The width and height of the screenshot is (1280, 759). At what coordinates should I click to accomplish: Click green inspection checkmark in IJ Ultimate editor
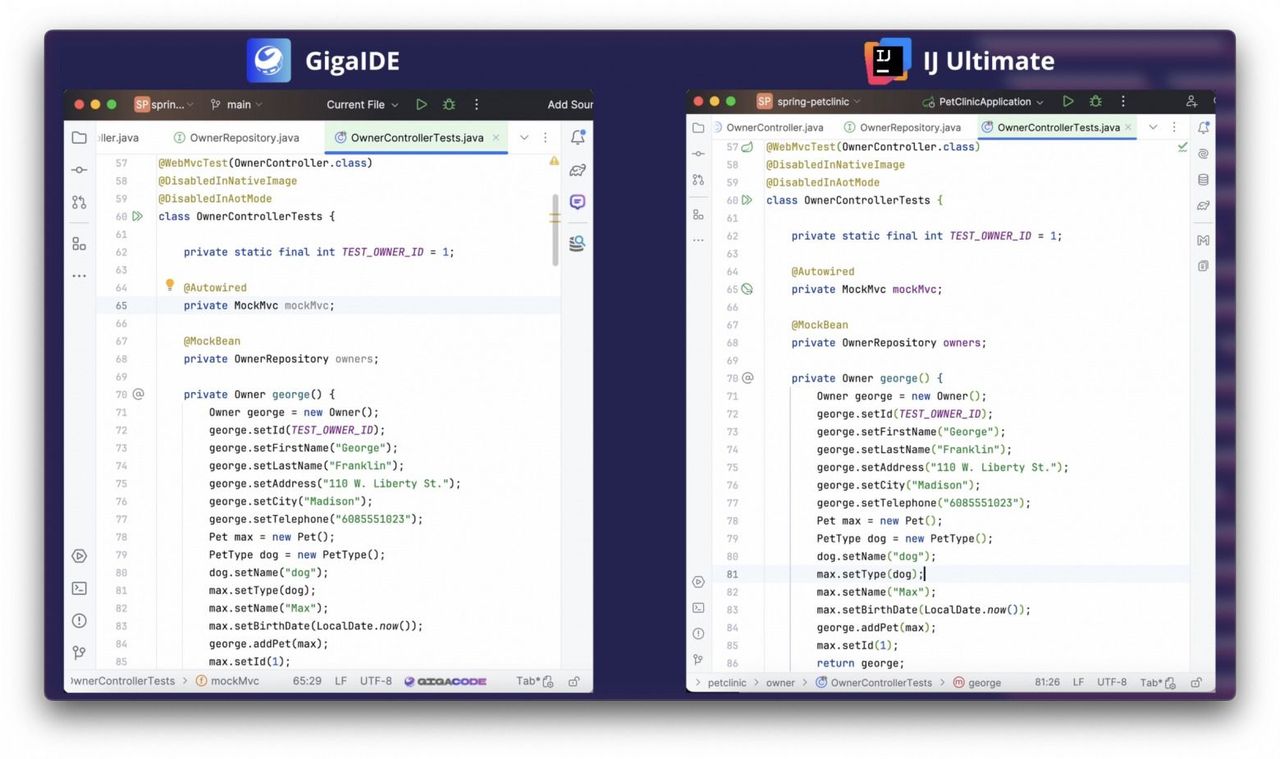(x=1183, y=147)
